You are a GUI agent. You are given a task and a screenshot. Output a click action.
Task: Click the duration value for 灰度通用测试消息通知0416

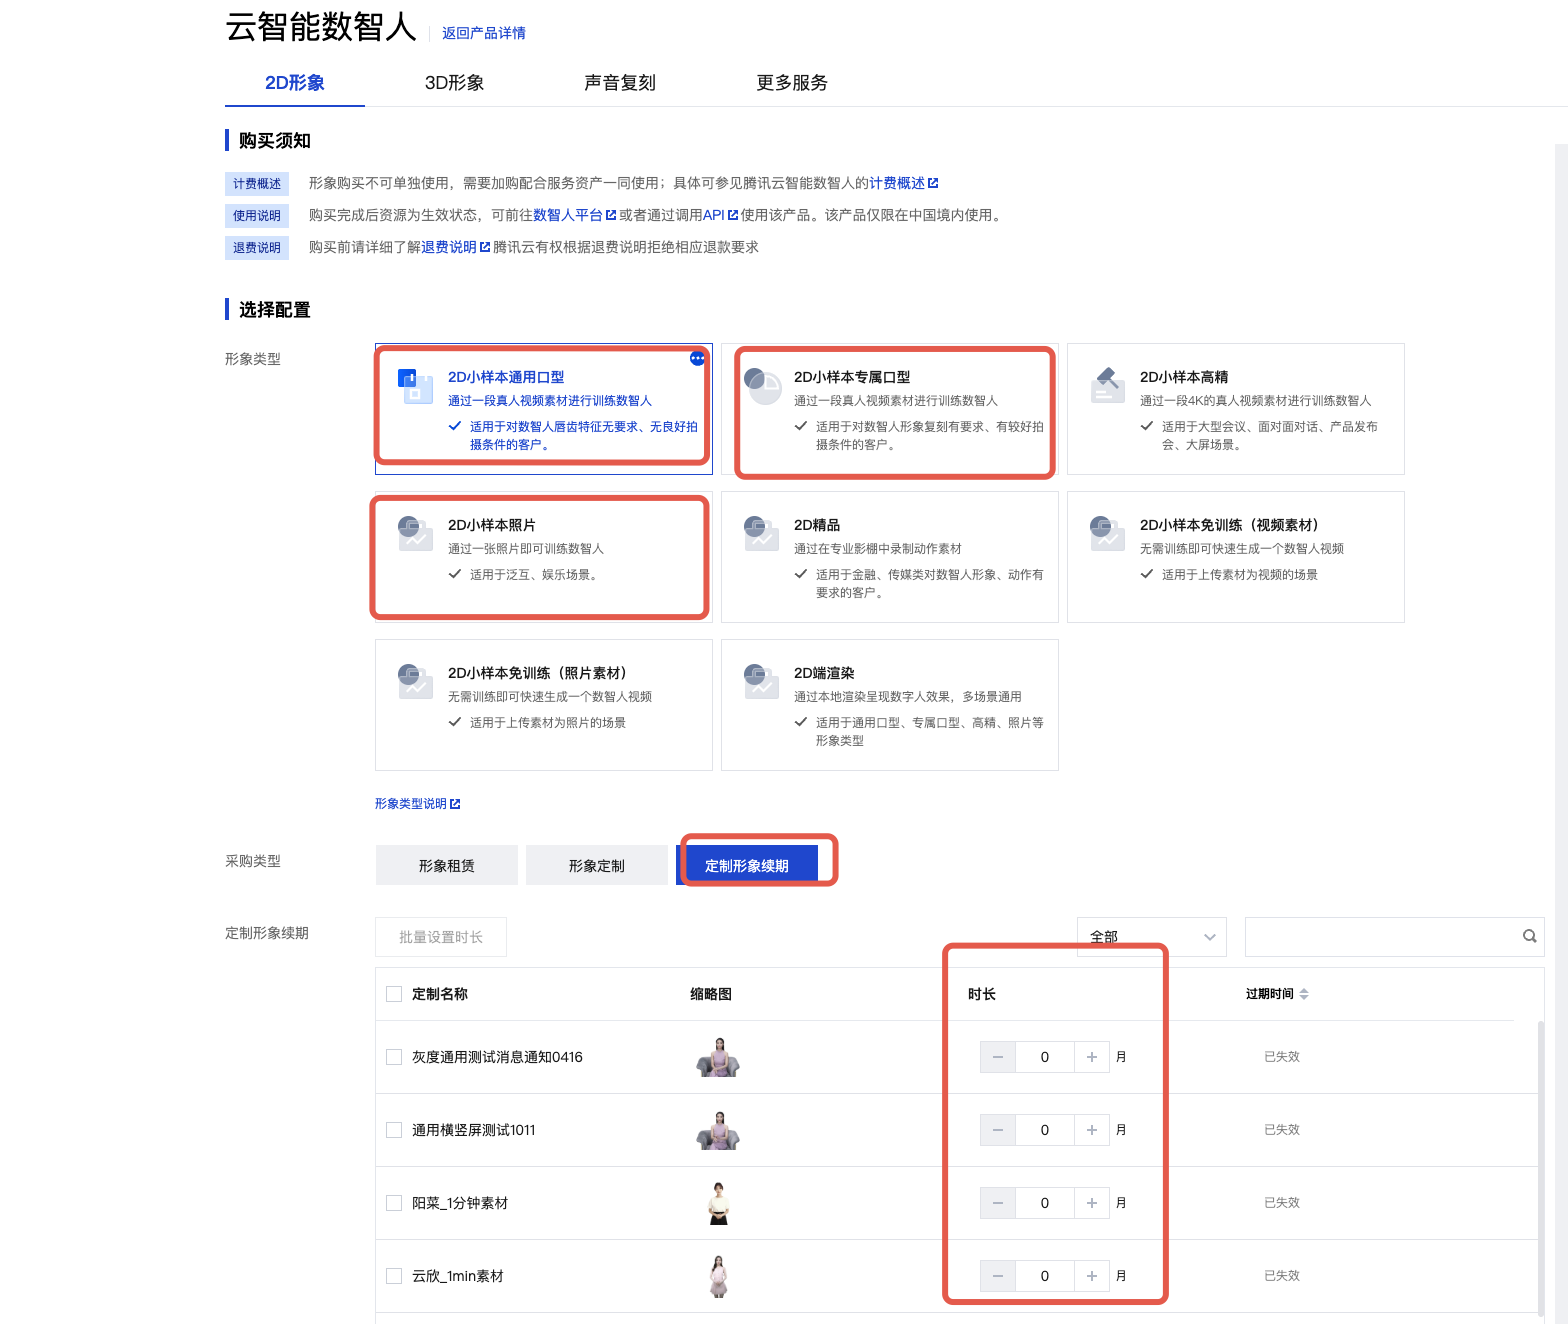tap(1045, 1057)
